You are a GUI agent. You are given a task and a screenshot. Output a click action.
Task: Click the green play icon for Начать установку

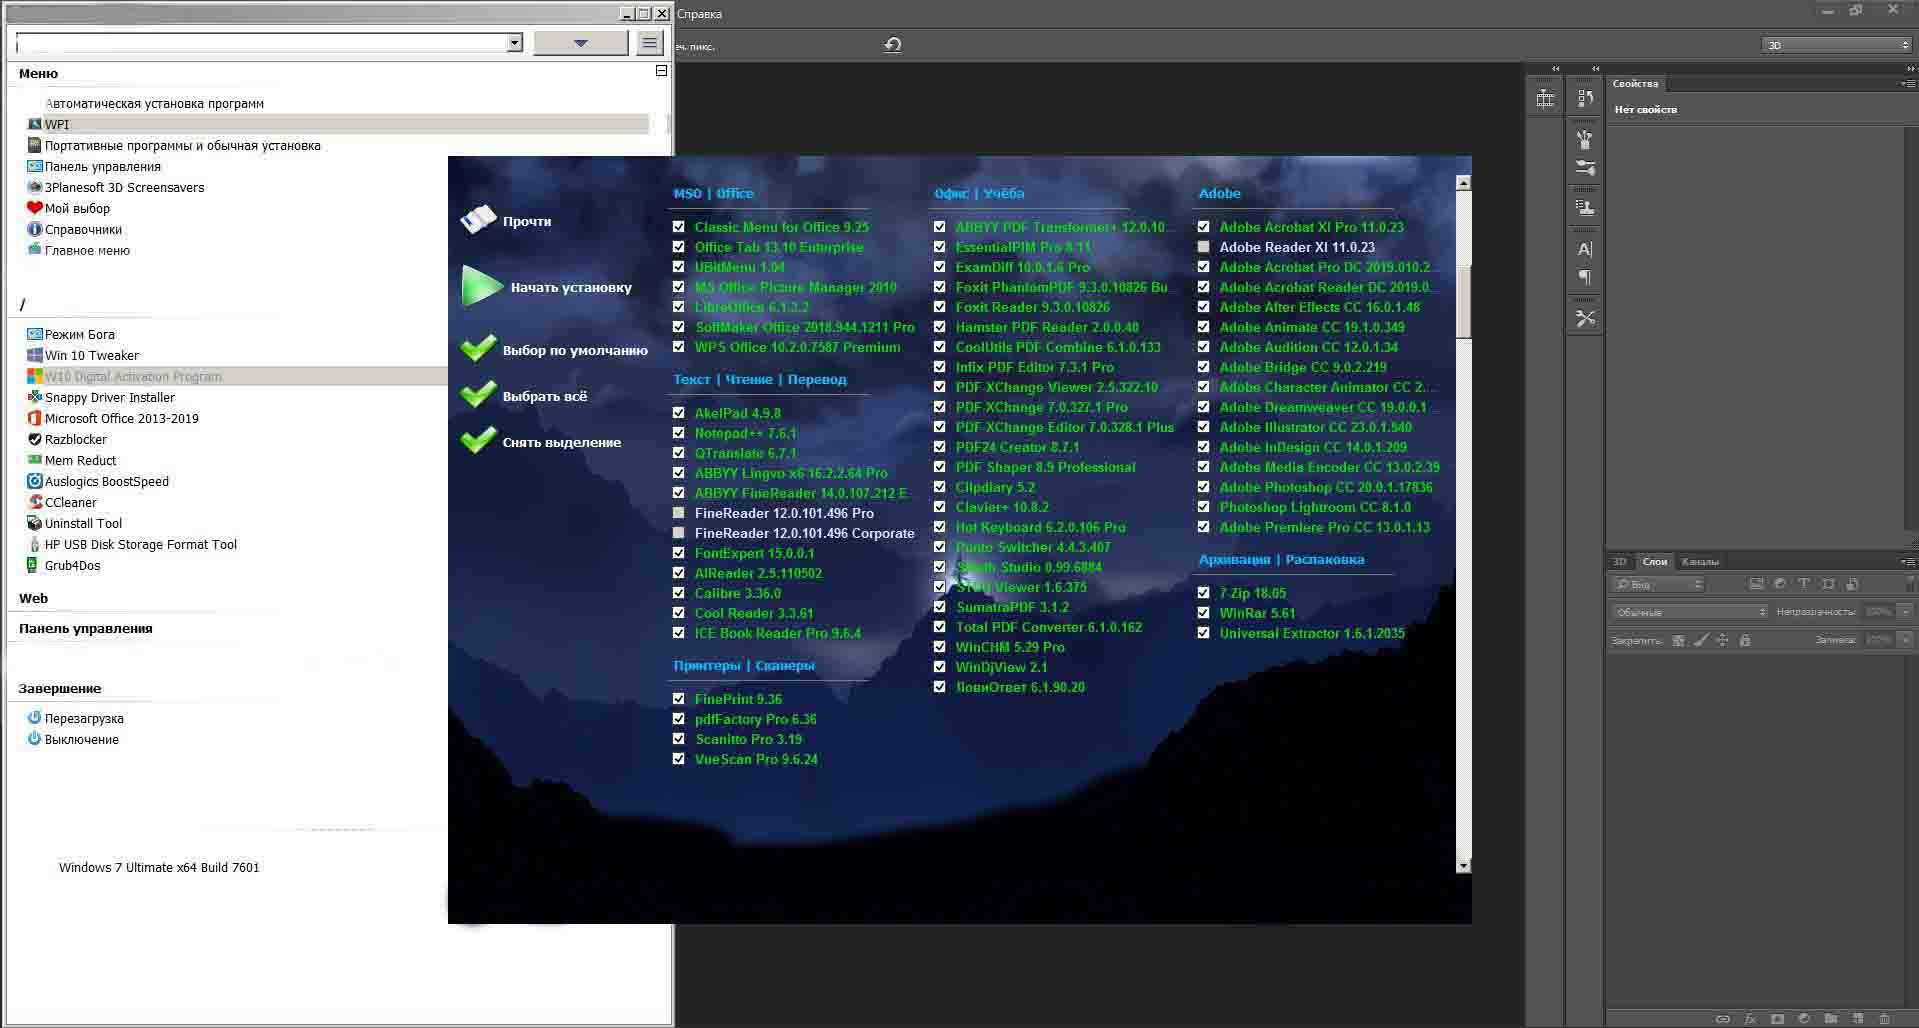tap(481, 286)
